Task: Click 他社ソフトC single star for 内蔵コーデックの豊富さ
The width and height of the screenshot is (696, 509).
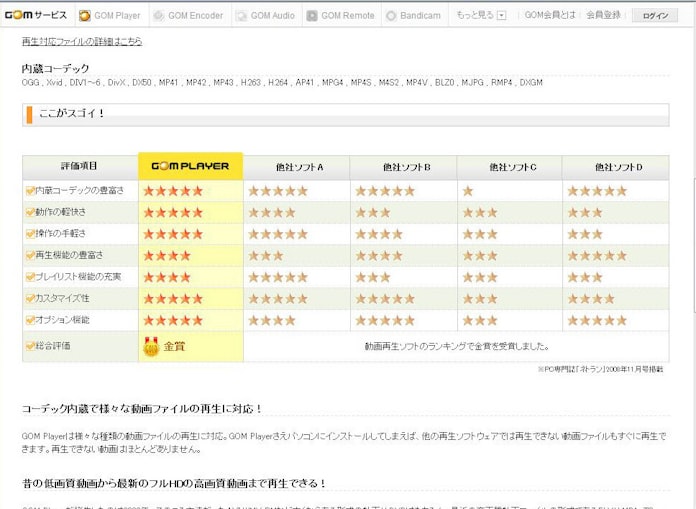Action: tap(468, 191)
